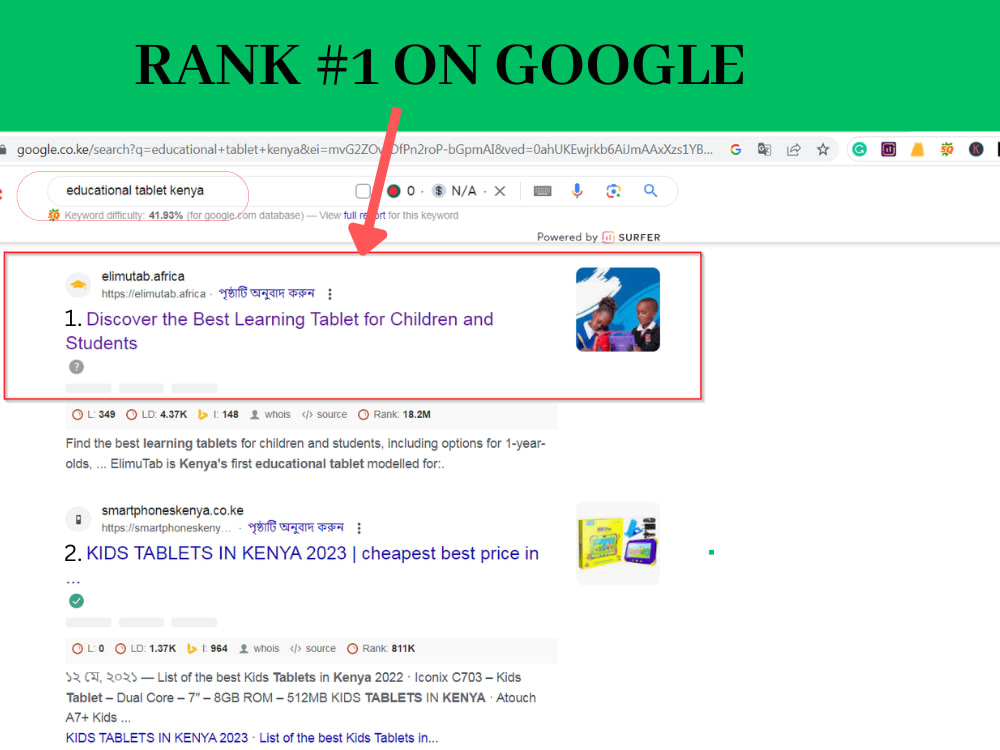The image size is (1000, 750).
Task: Click the LD 1.37K metric
Action: (145, 649)
